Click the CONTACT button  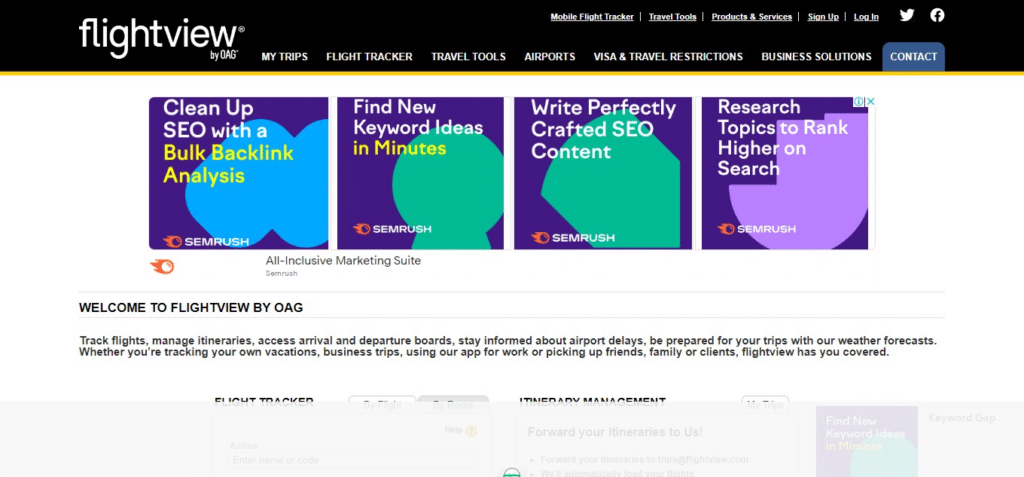(x=914, y=57)
